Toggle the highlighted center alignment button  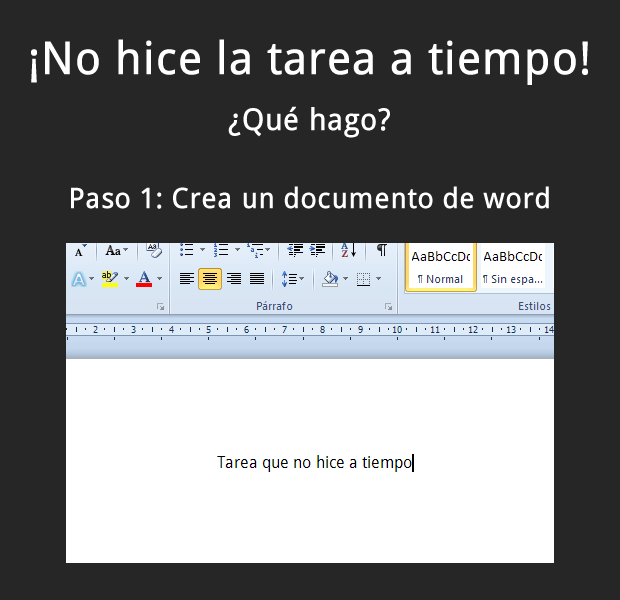pyautogui.click(x=210, y=279)
